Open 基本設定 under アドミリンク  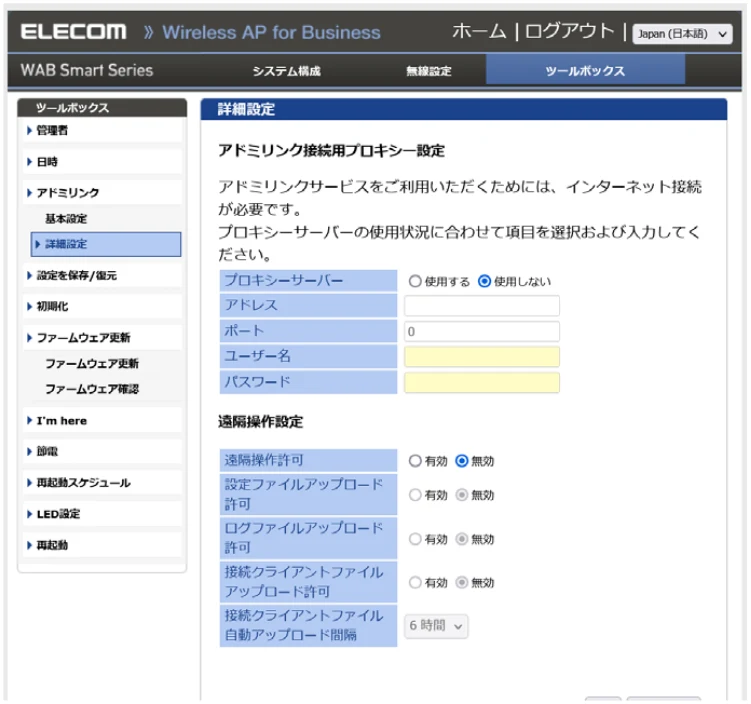(x=66, y=219)
